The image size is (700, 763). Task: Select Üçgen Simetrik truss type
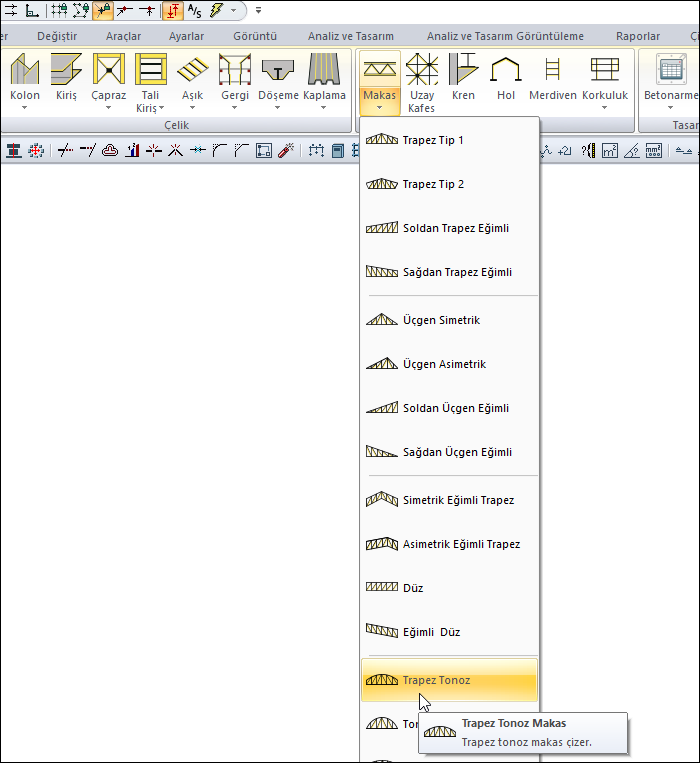coord(441,320)
